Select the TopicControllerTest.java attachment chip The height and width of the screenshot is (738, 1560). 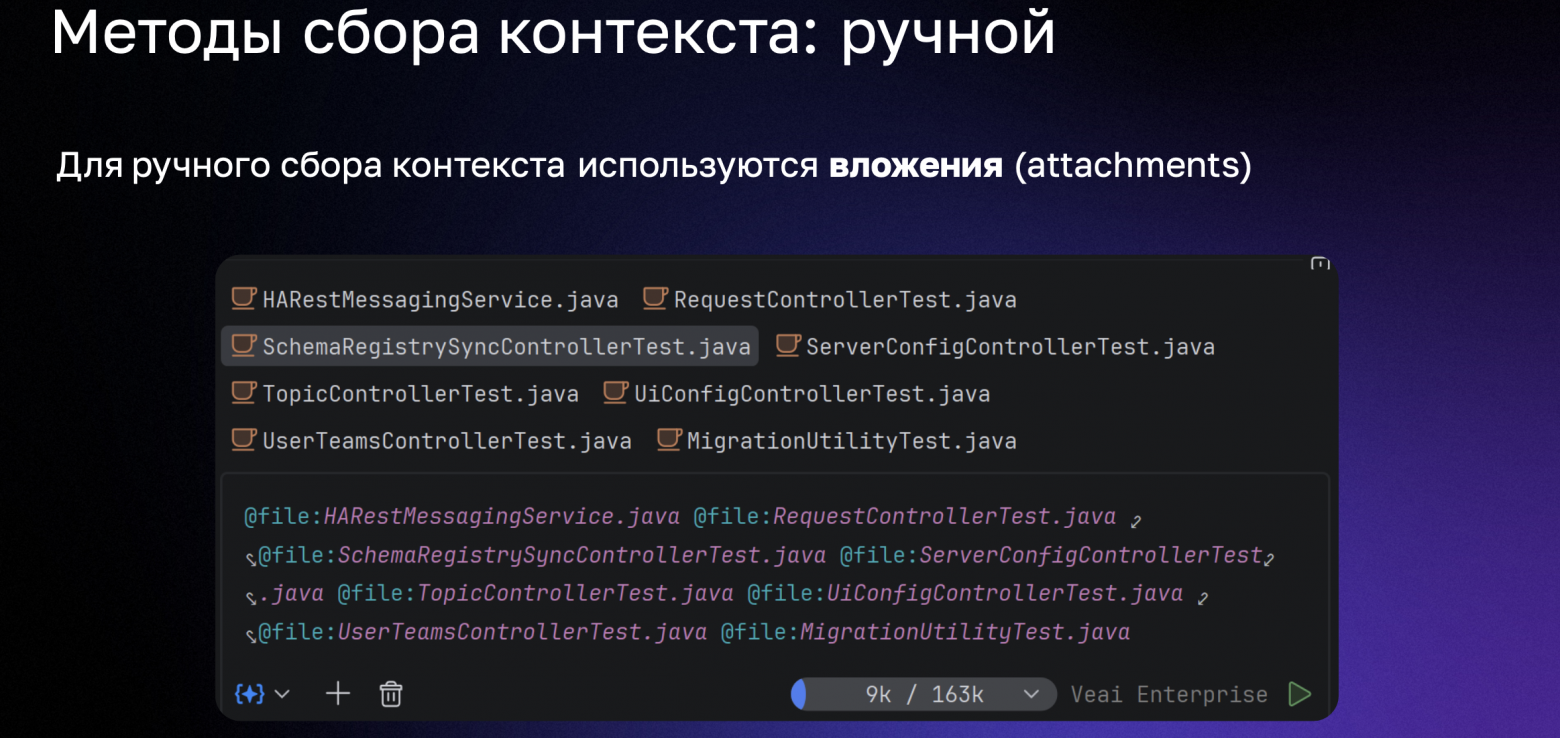click(405, 393)
